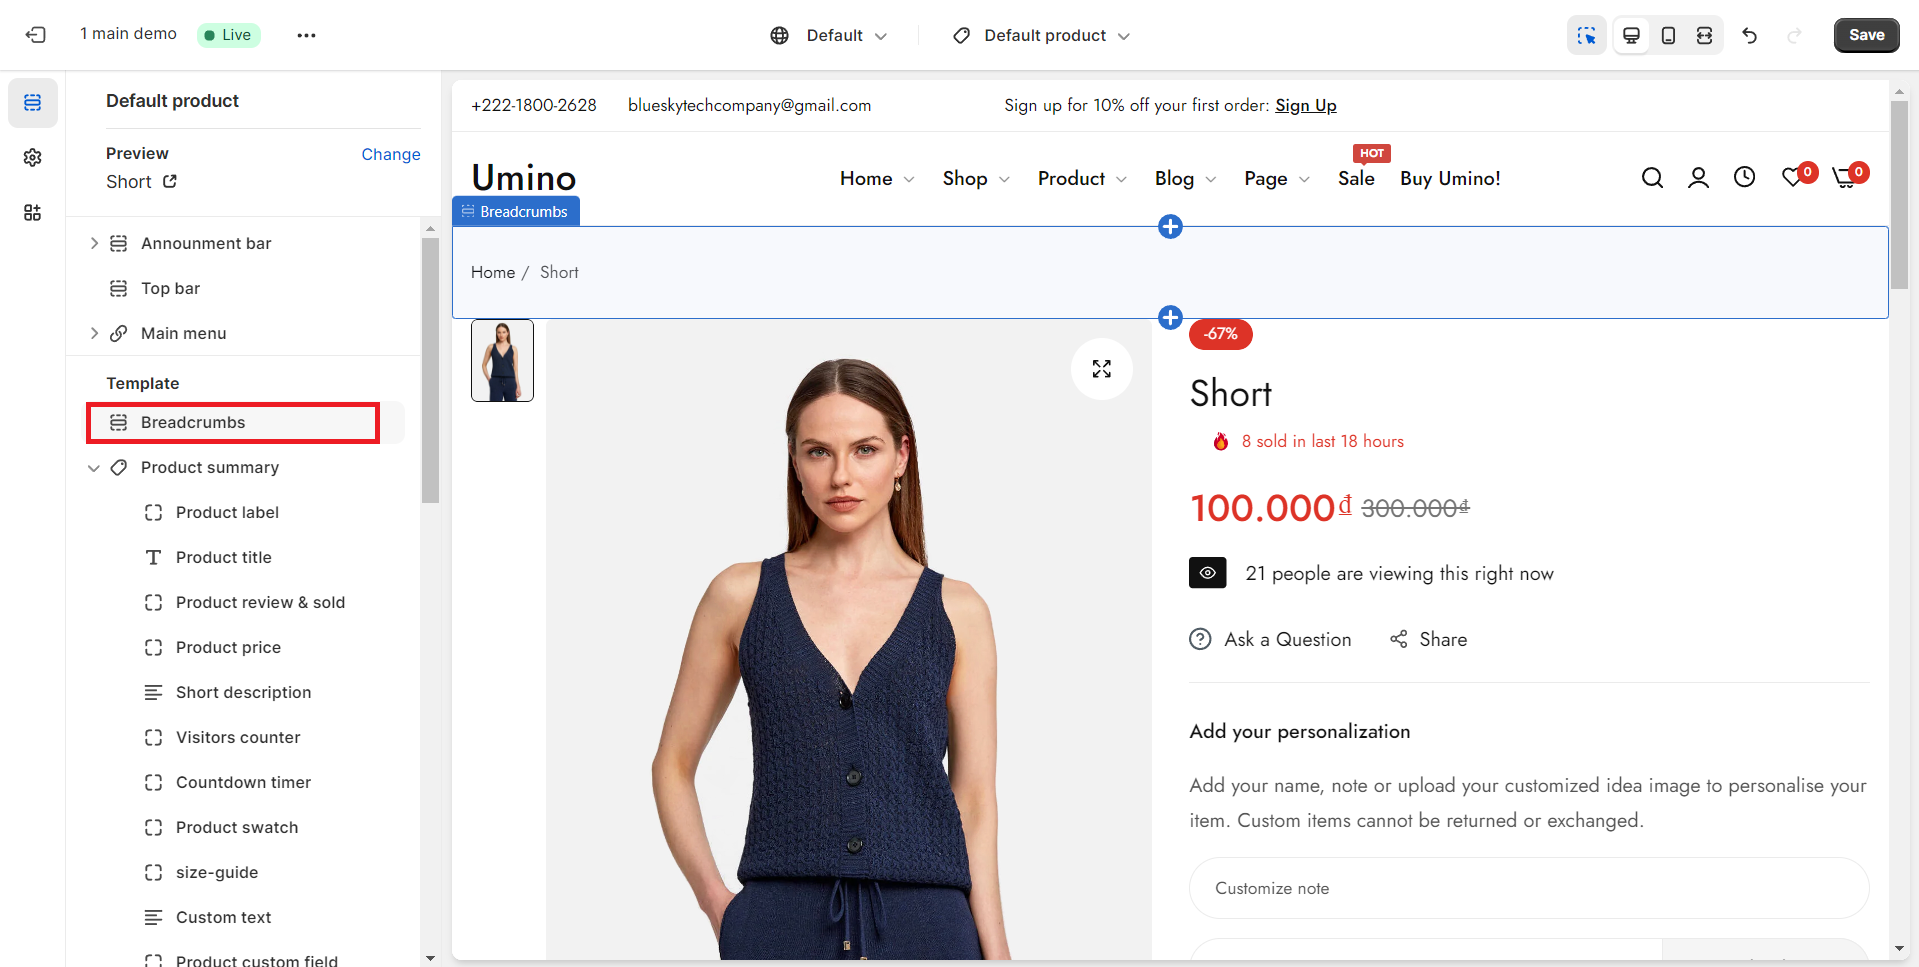Toggle fullscreen preview view

click(x=1704, y=35)
